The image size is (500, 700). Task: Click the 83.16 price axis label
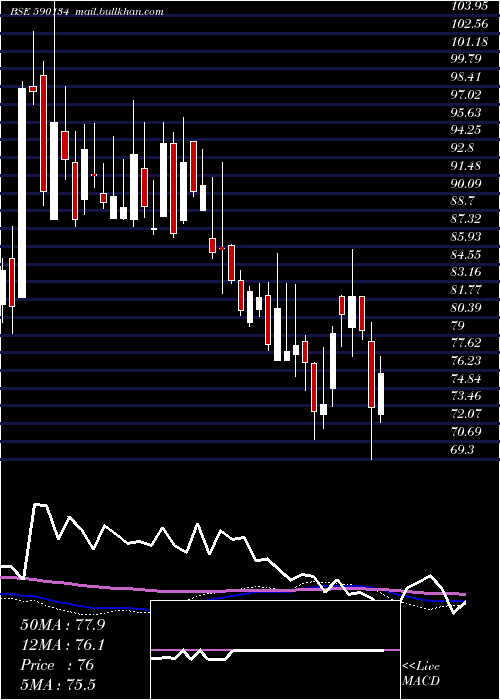(467, 272)
